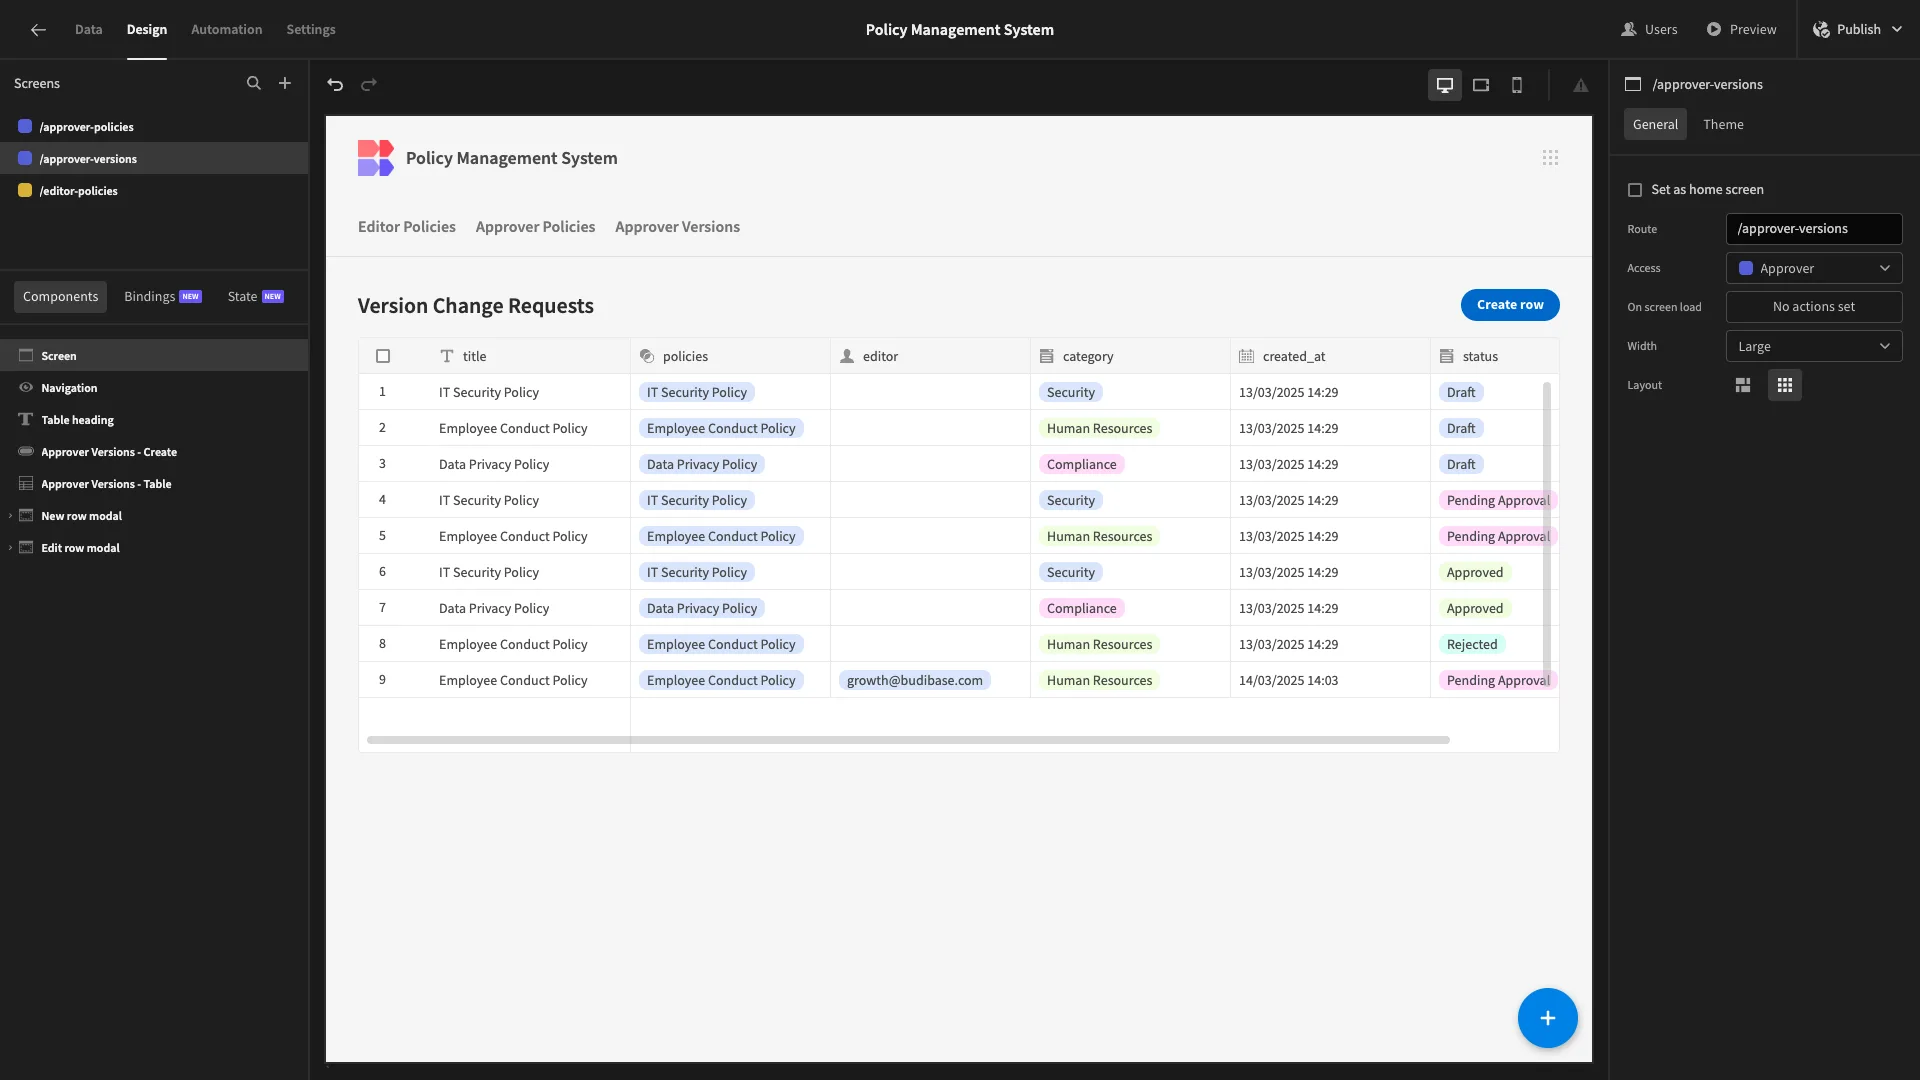This screenshot has height=1080, width=1920.
Task: Open Approver Policies nav link
Action: coord(535,227)
